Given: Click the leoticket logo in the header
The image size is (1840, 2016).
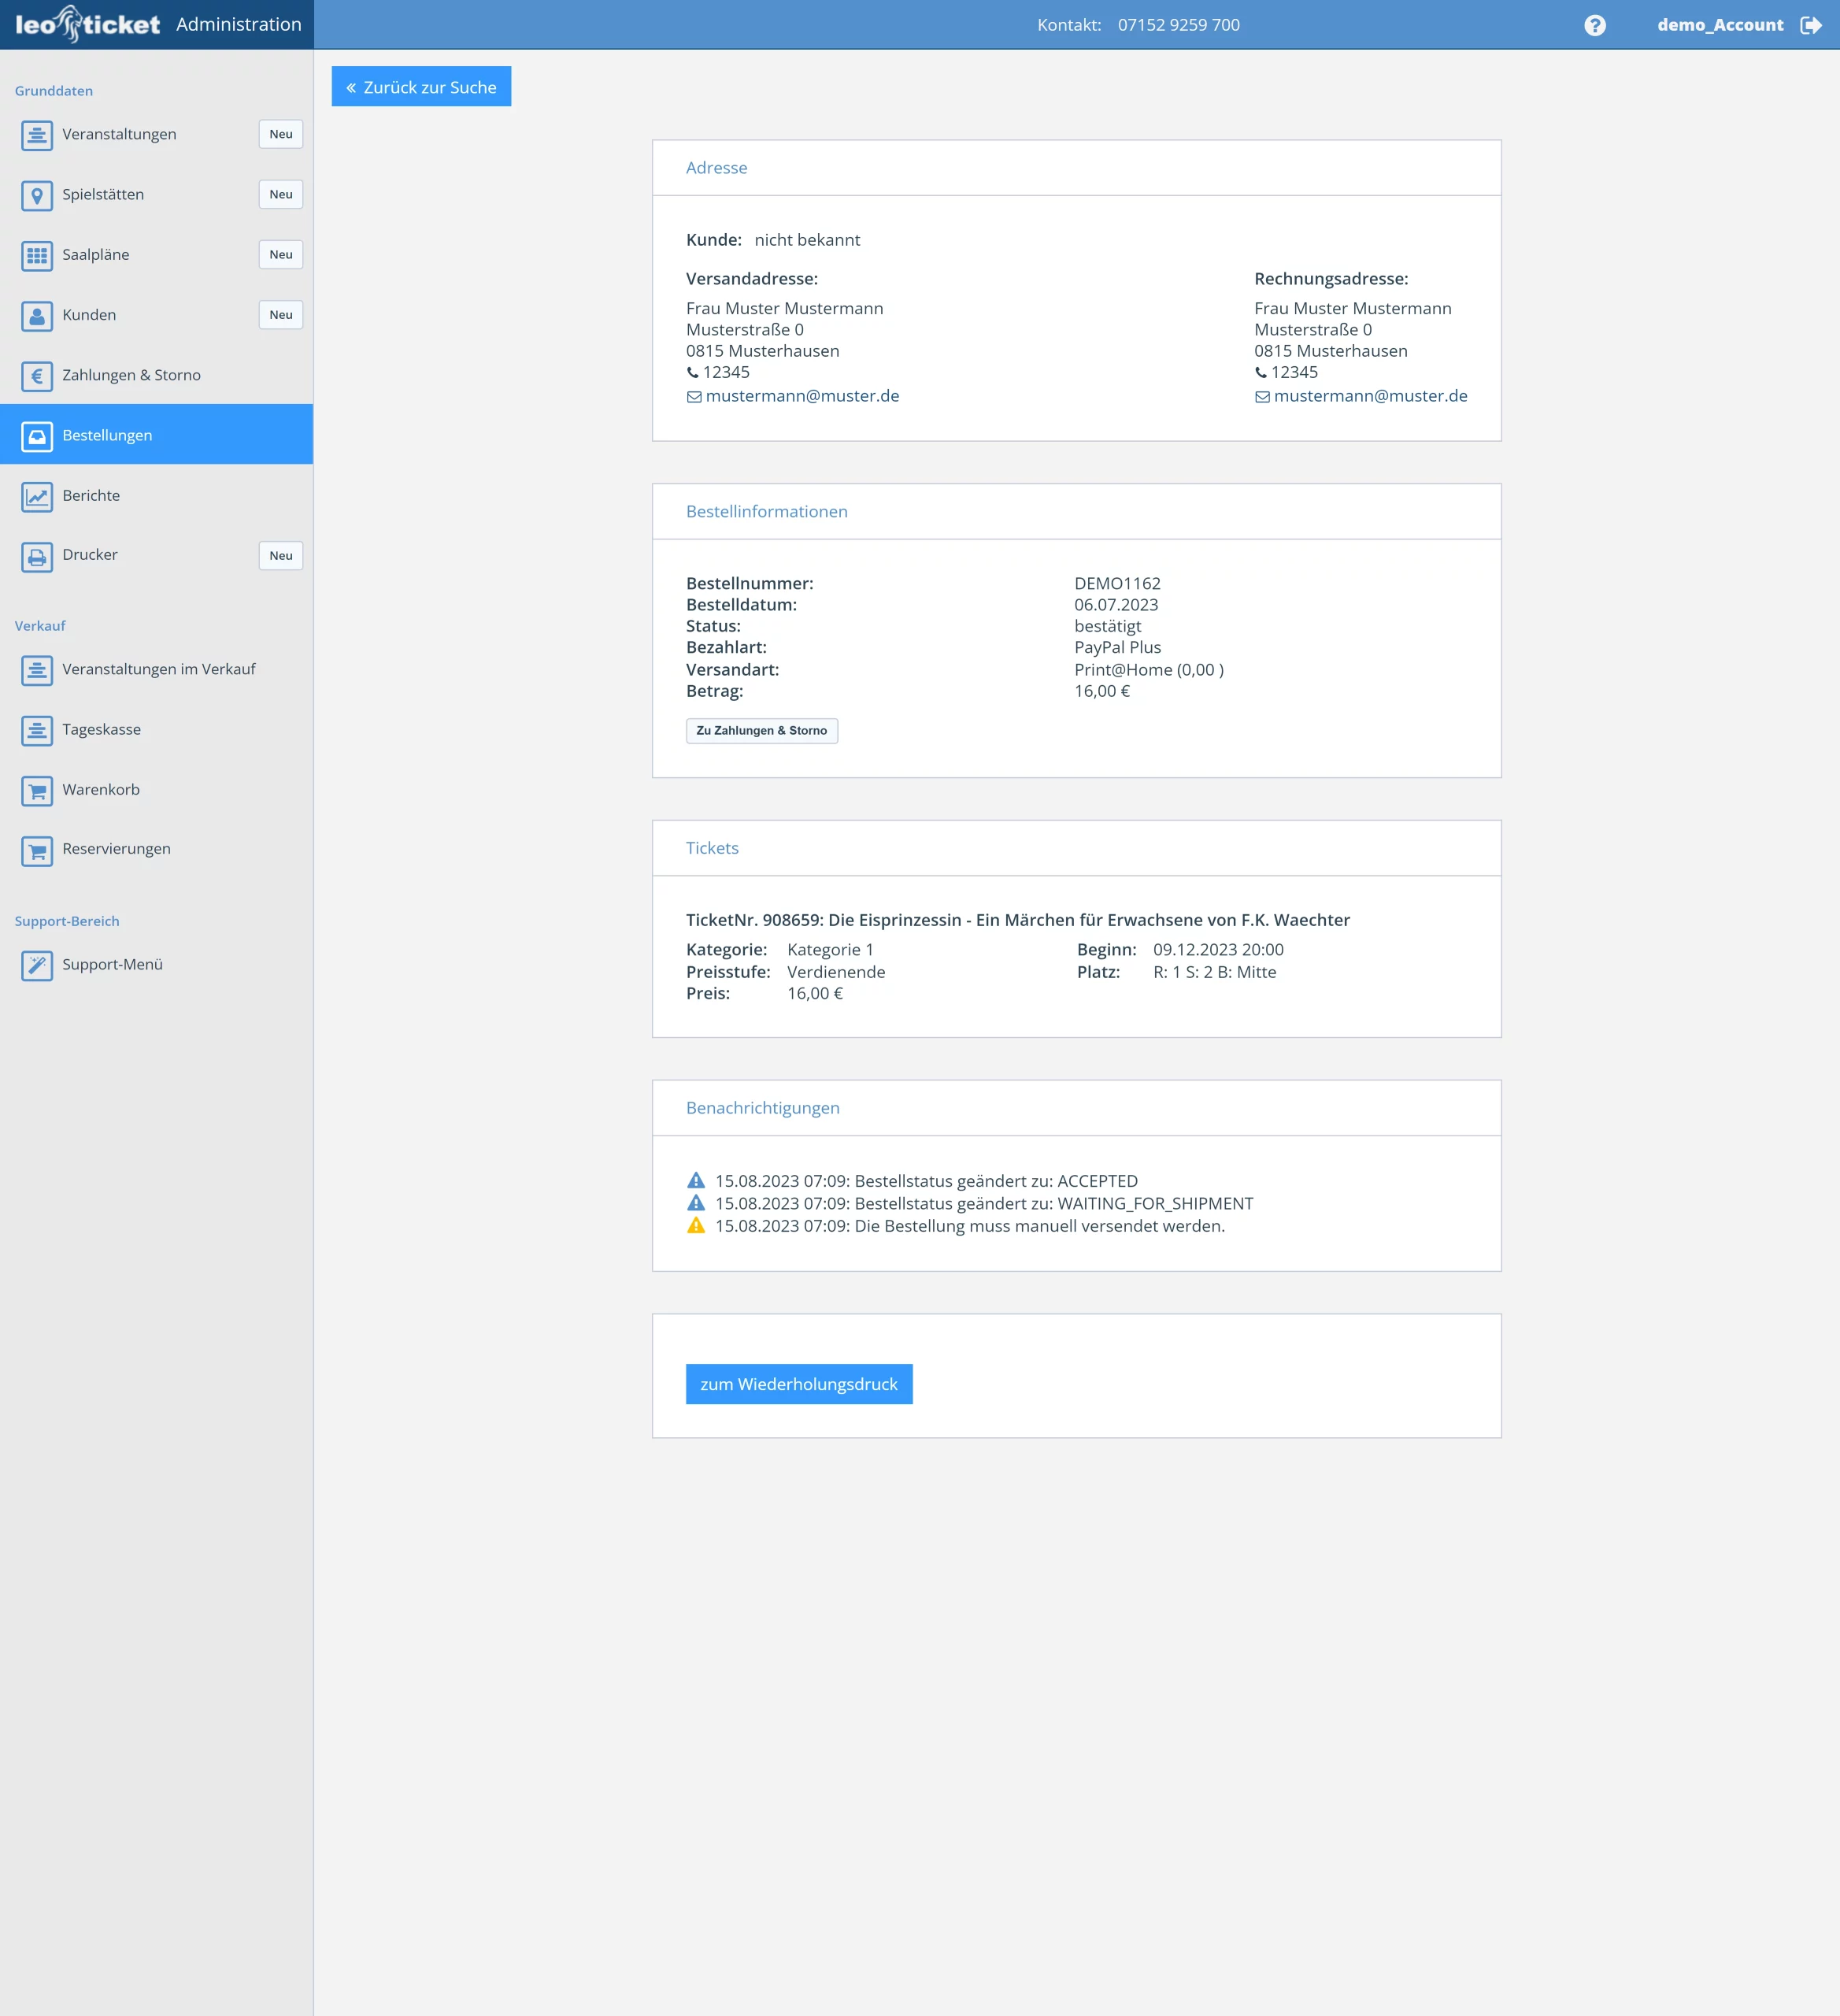Looking at the screenshot, I should click(88, 24).
